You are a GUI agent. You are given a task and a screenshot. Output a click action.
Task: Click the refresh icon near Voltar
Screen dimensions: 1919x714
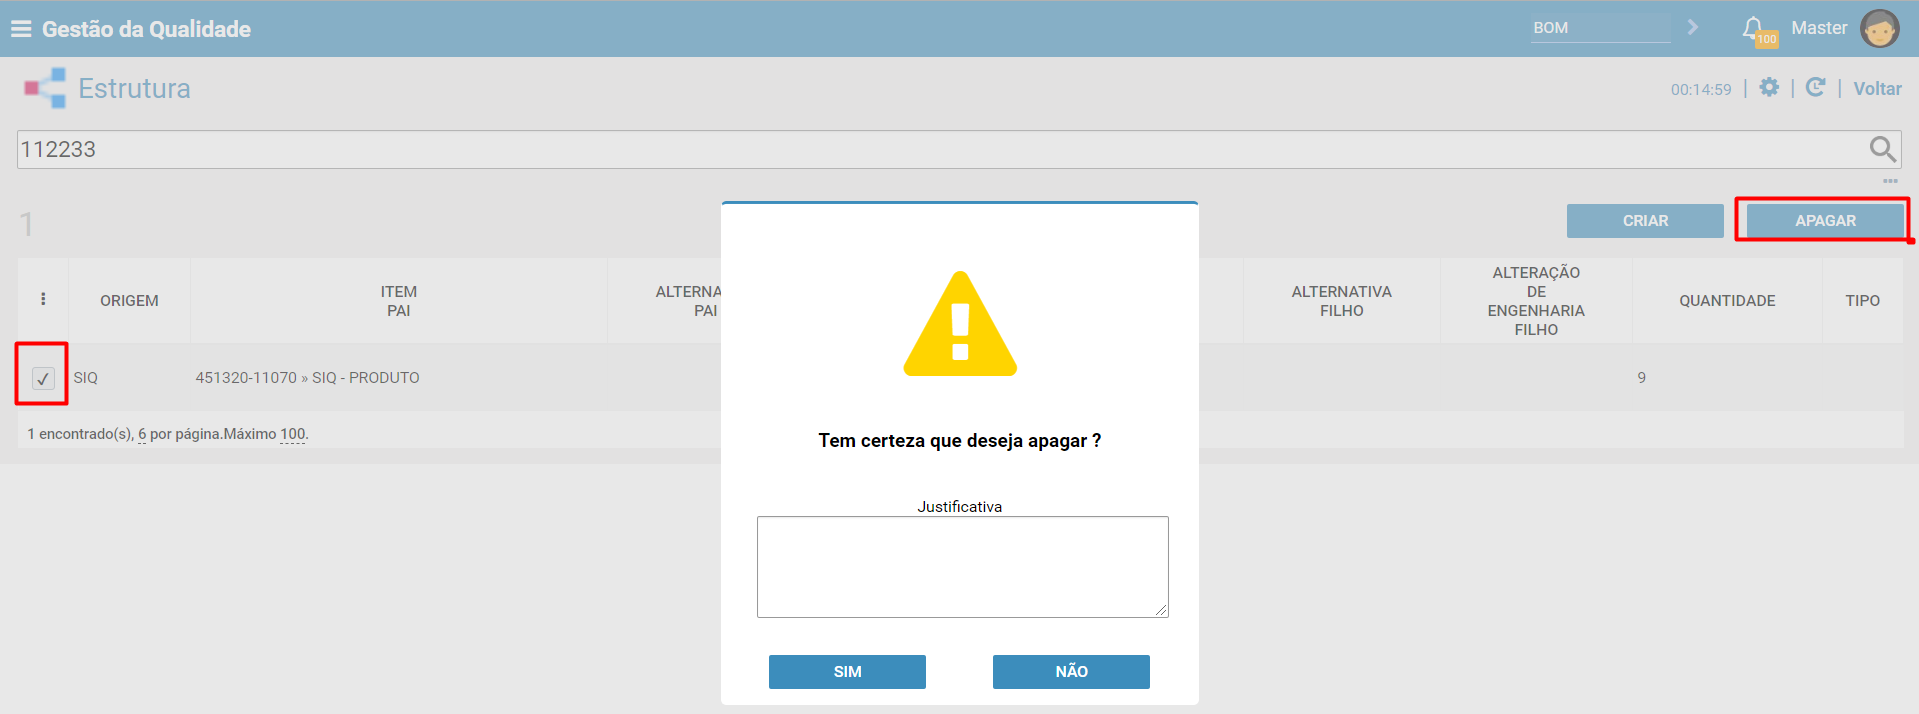coord(1816,87)
